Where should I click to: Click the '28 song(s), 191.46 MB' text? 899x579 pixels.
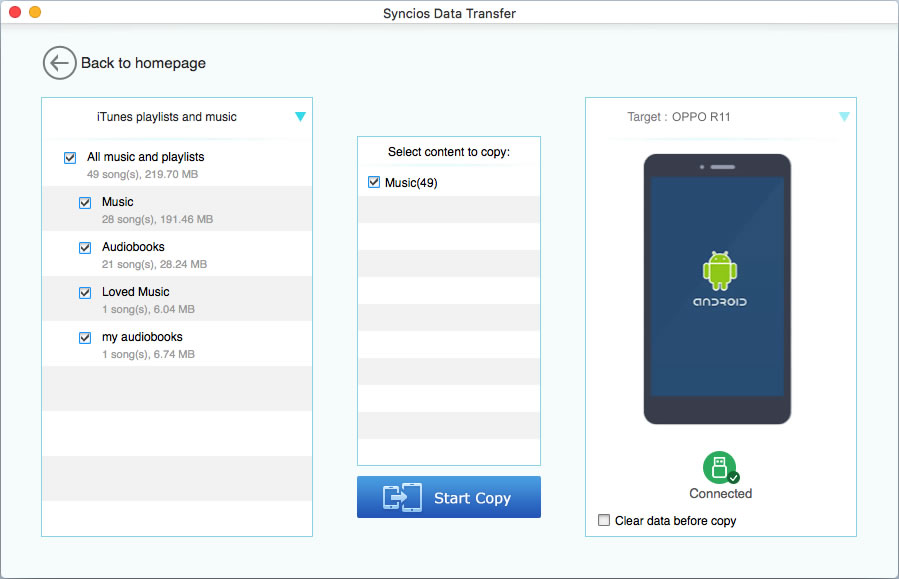click(x=158, y=219)
